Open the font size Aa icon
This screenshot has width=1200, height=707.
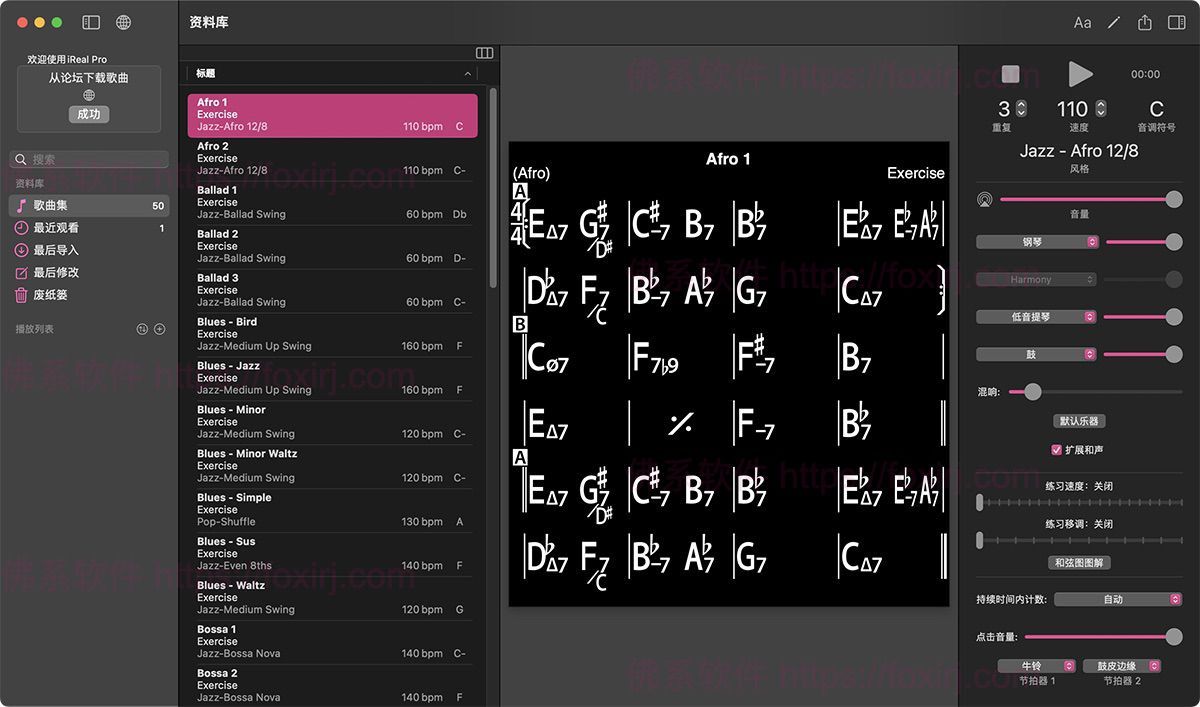(1082, 22)
